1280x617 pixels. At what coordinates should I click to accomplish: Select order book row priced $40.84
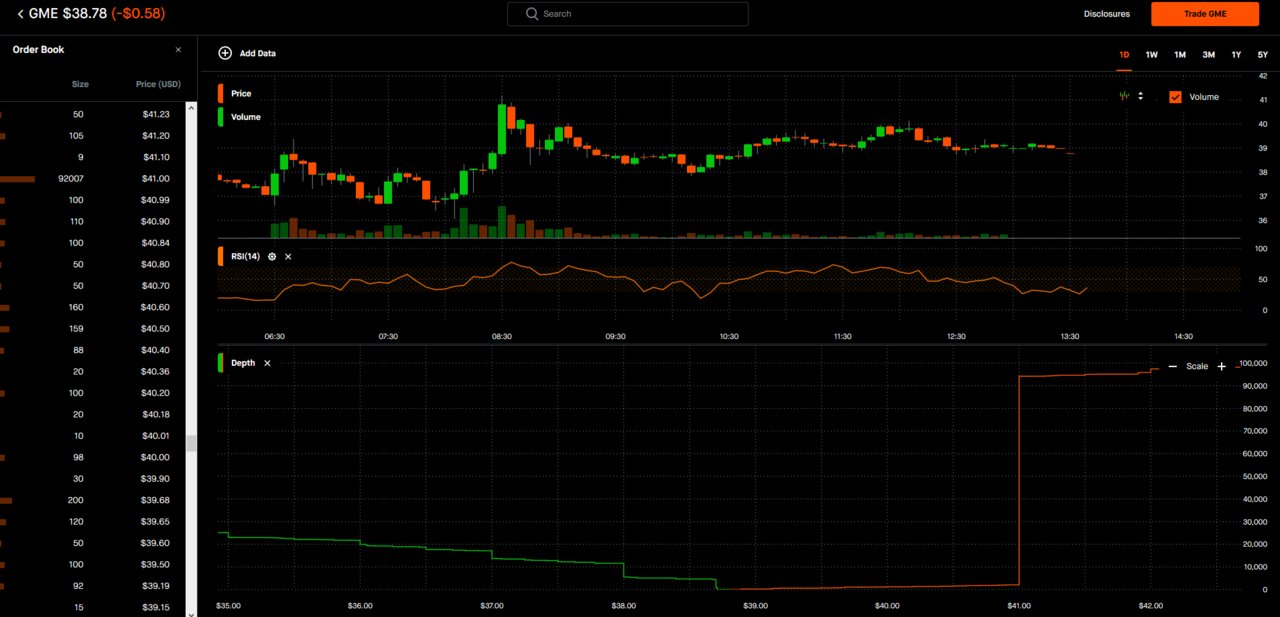(93, 244)
